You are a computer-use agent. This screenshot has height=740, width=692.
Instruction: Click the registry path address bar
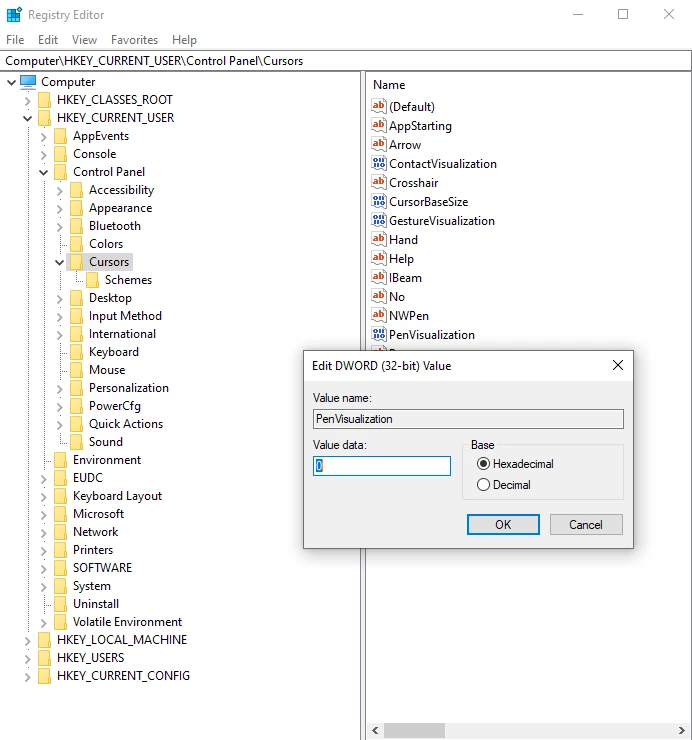click(x=346, y=61)
